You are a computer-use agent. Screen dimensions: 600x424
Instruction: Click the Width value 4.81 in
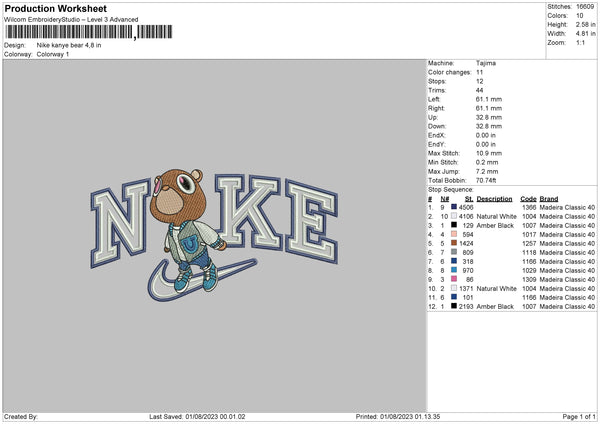(585, 34)
